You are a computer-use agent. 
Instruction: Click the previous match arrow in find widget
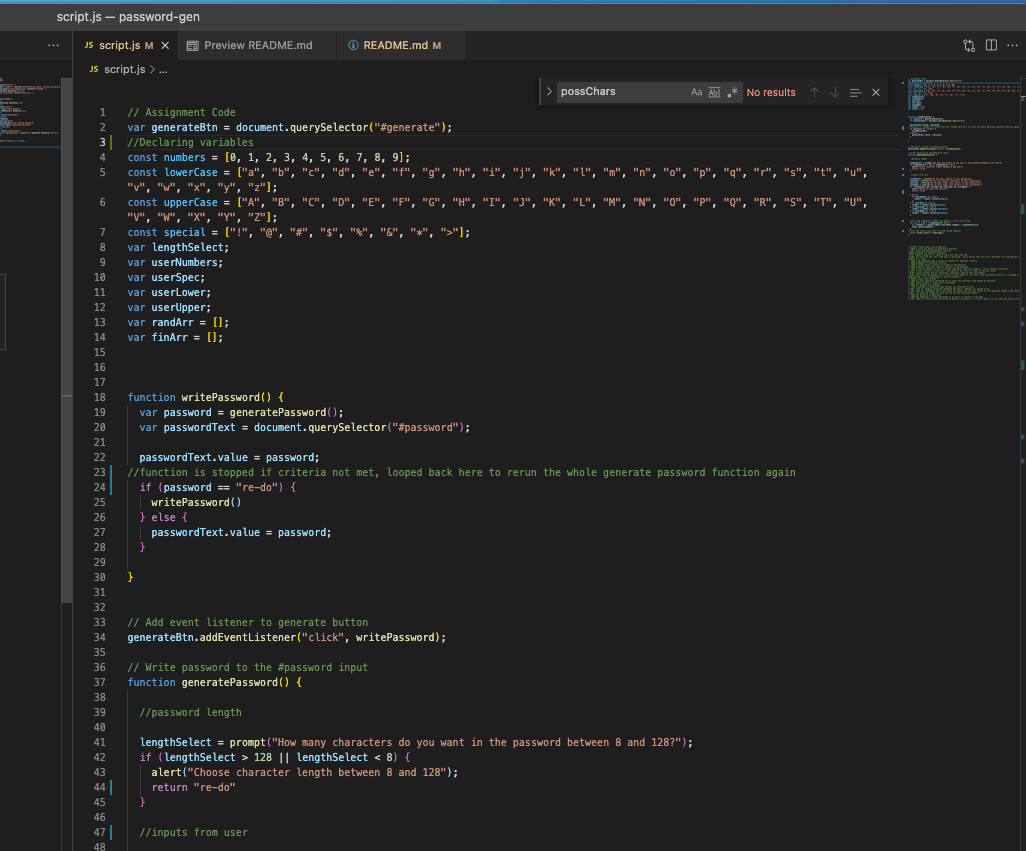pyautogui.click(x=816, y=92)
